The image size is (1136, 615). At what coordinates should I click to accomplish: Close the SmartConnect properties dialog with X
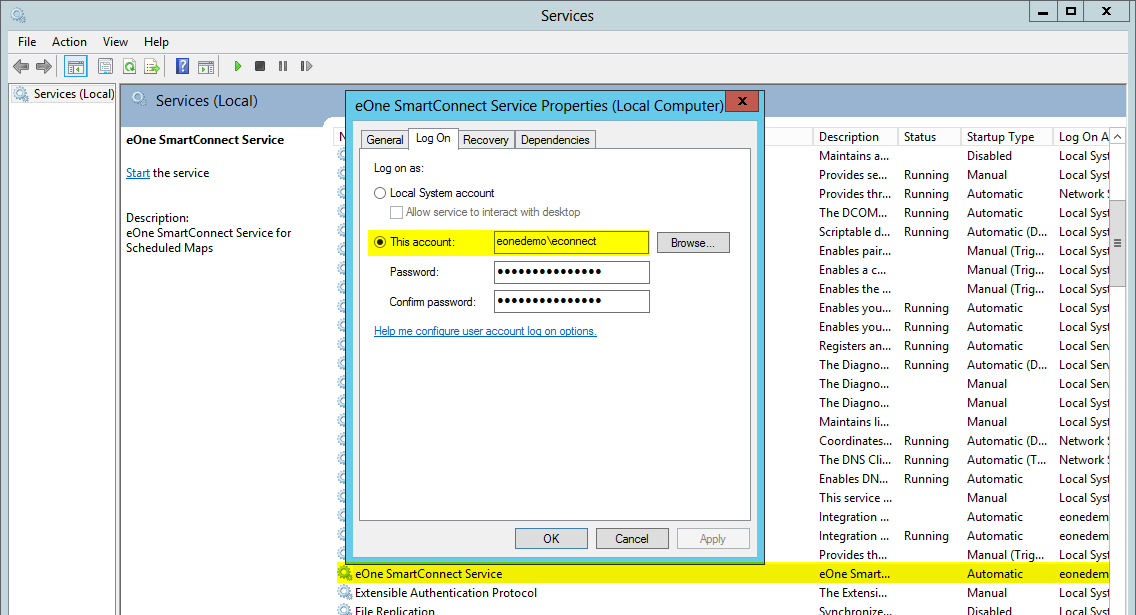pos(742,101)
